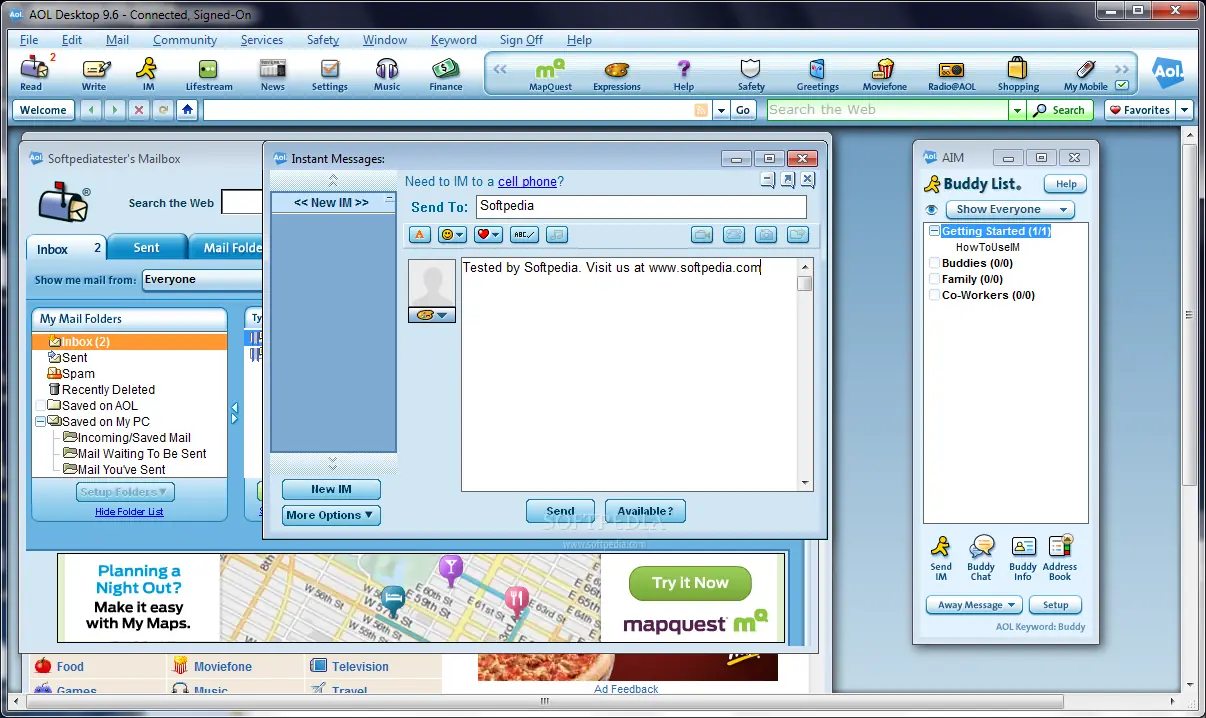
Task: Open the Keyword menu
Action: click(x=454, y=40)
